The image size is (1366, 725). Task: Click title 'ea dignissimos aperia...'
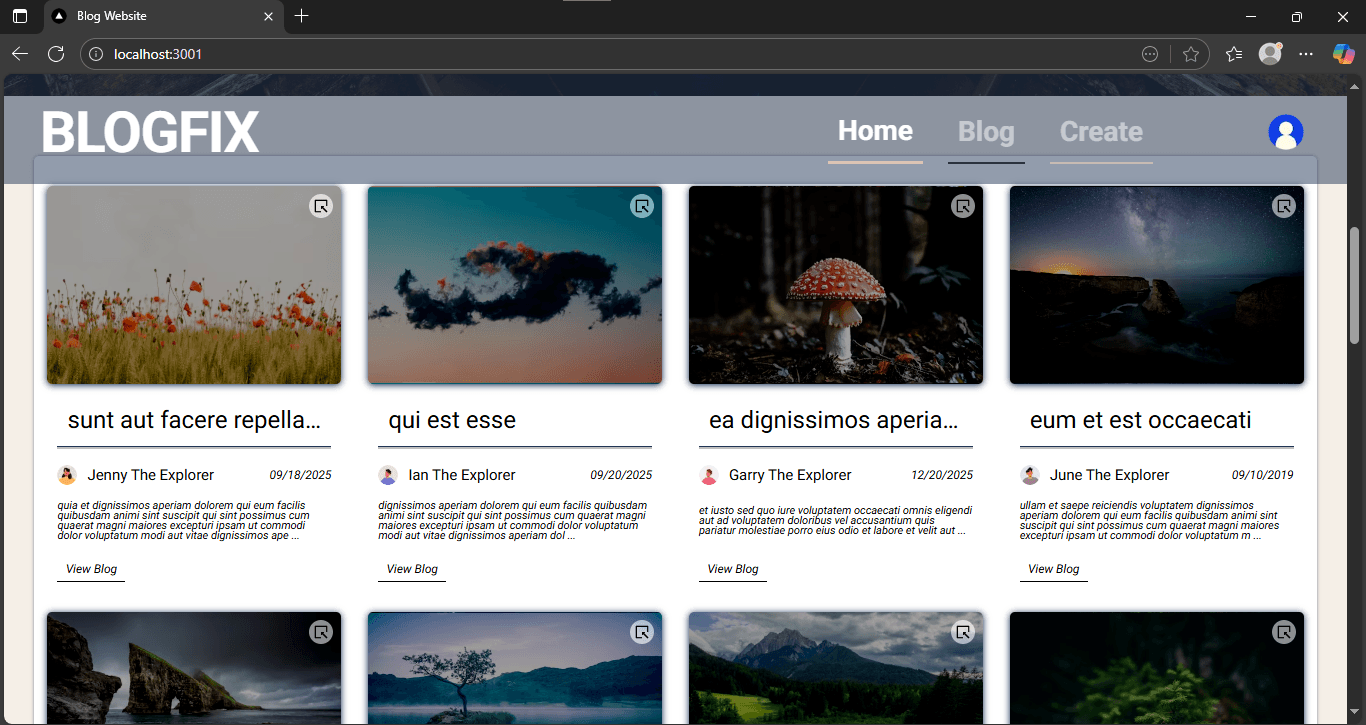click(834, 420)
